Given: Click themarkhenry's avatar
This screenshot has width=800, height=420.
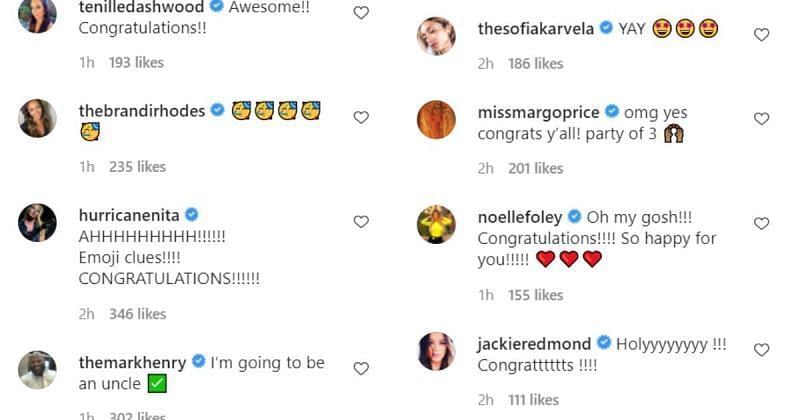Looking at the screenshot, I should click(x=37, y=370).
